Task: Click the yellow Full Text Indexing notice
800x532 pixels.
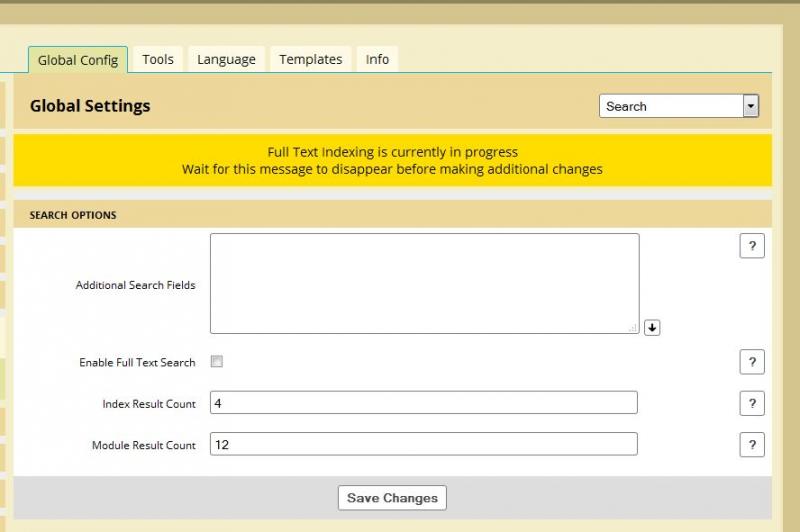Action: 392,161
